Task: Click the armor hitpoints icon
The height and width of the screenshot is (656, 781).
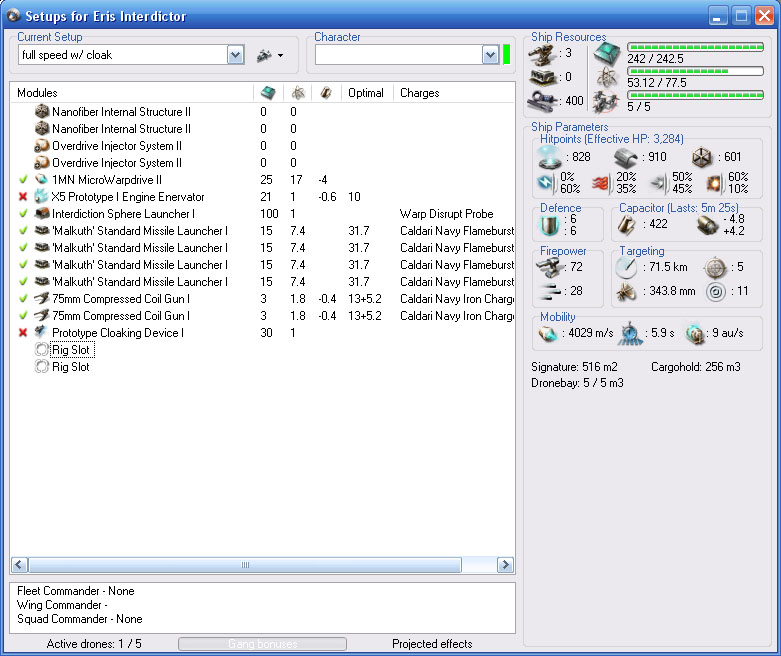Action: click(626, 157)
